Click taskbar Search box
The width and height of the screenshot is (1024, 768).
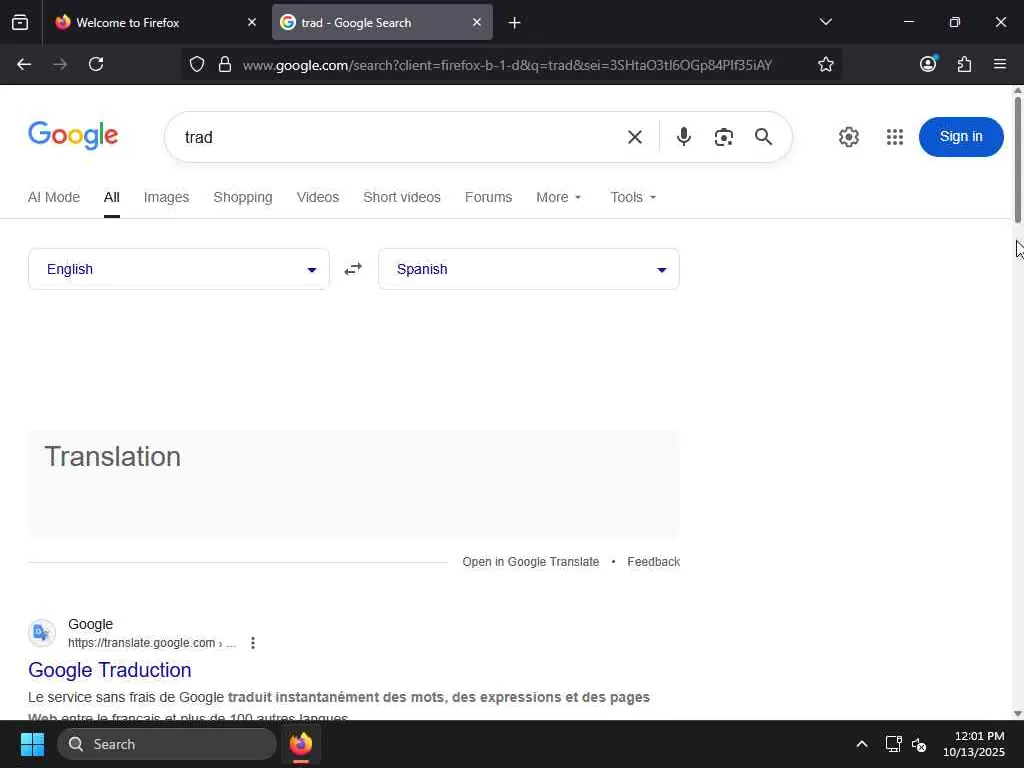pos(167,744)
